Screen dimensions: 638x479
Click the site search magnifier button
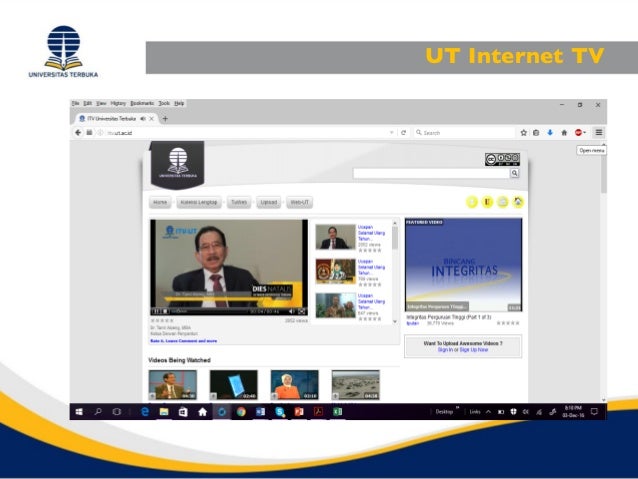point(515,173)
